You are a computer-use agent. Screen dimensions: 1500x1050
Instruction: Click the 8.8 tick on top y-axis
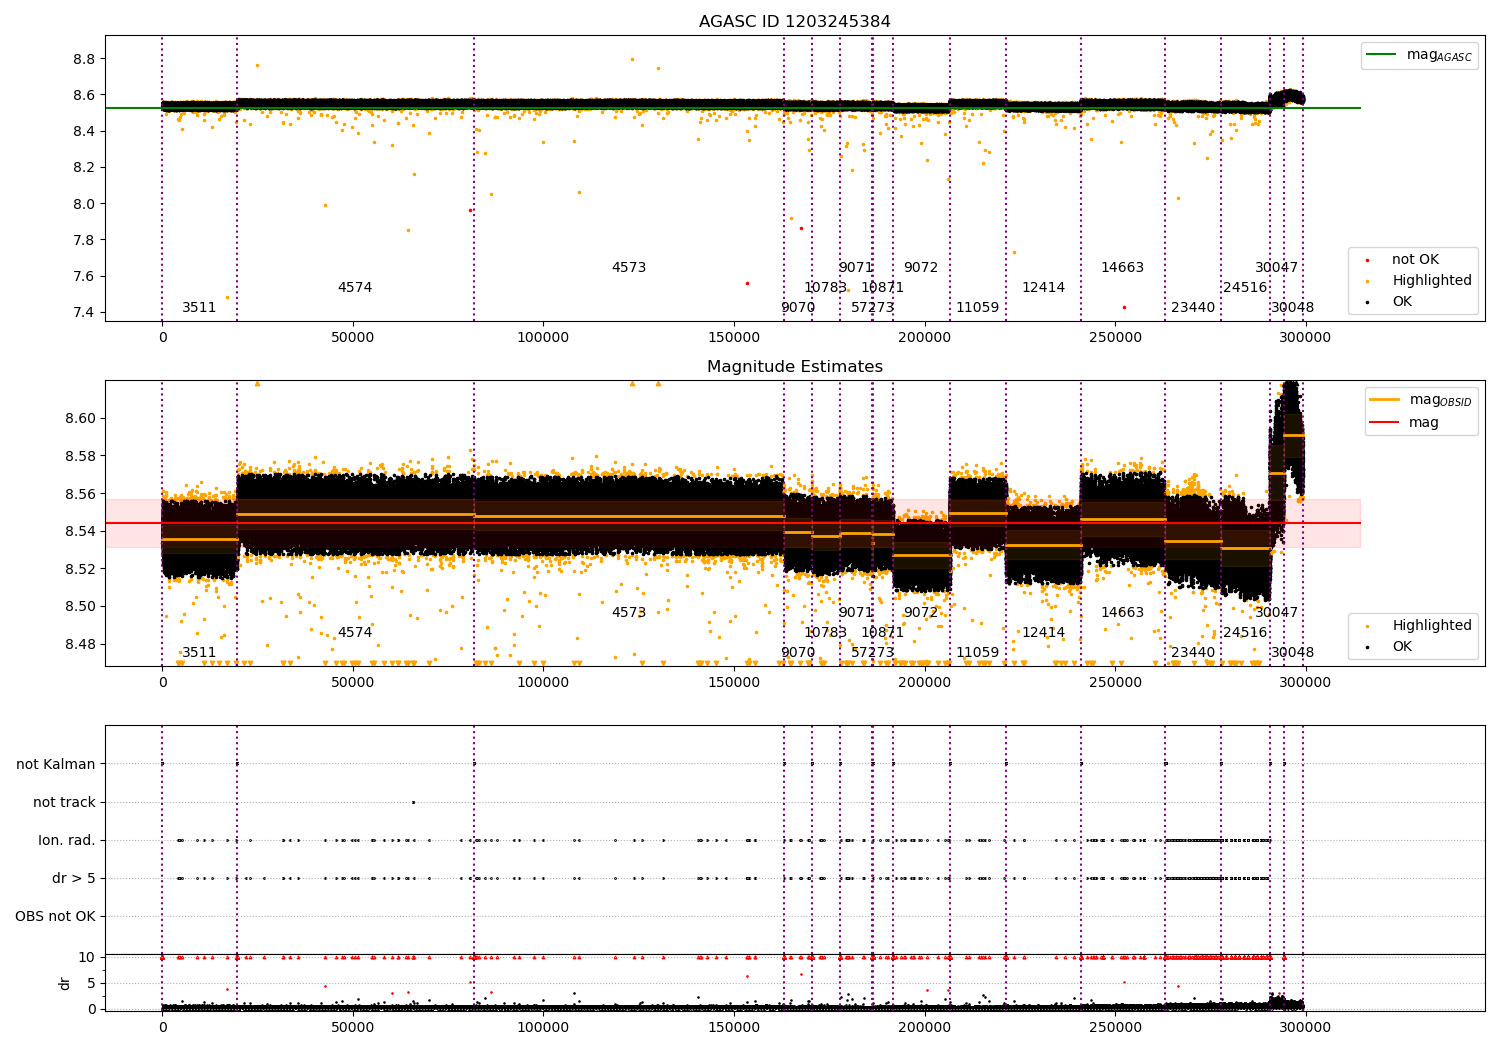coord(84,60)
